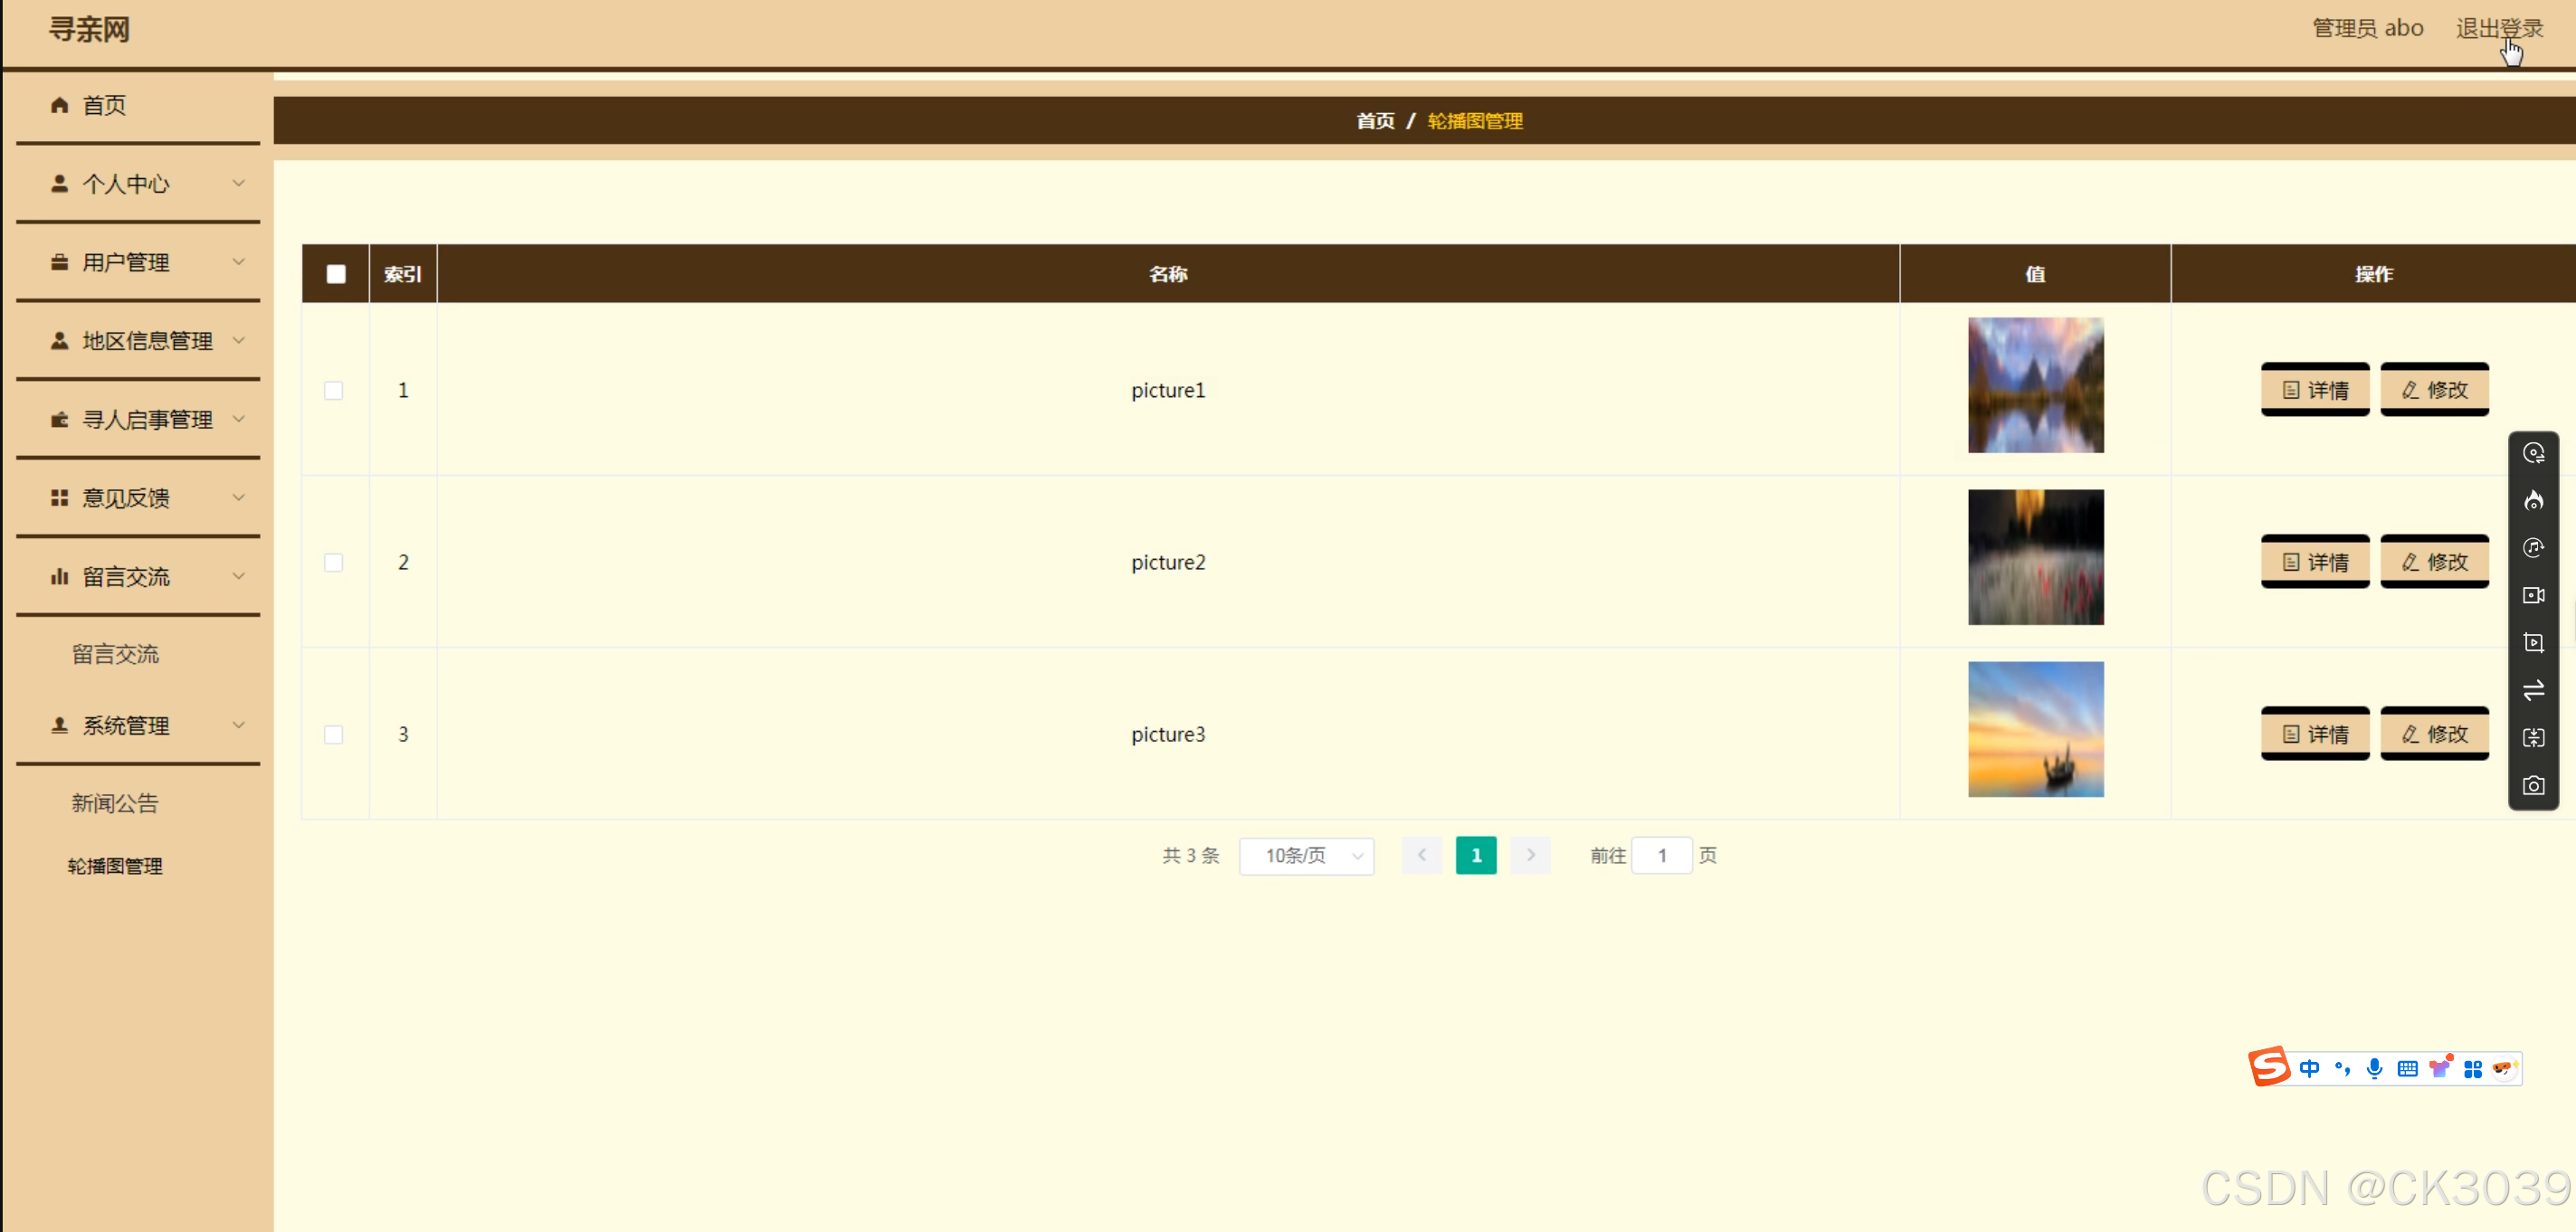
Task: Click the music note conversion icon
Action: [2533, 548]
